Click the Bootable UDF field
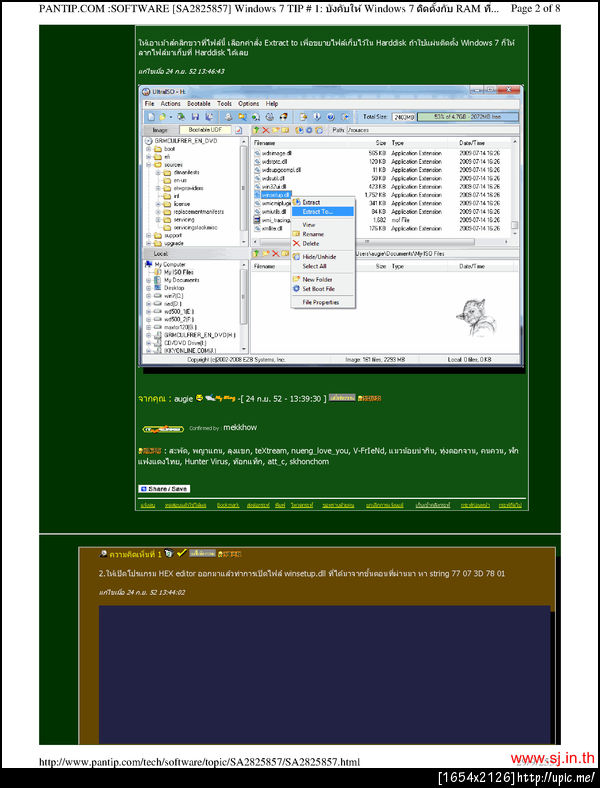Image resolution: width=600 pixels, height=788 pixels. point(206,130)
